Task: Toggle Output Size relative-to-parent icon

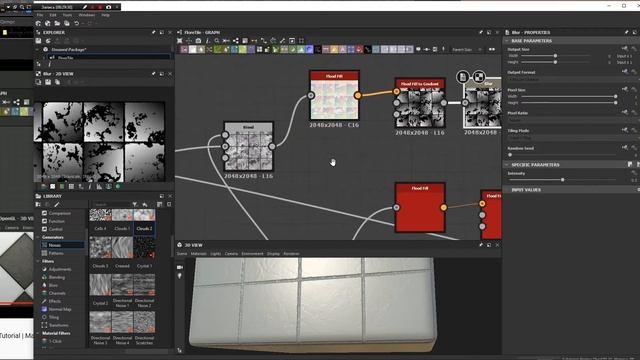Action: point(624,49)
